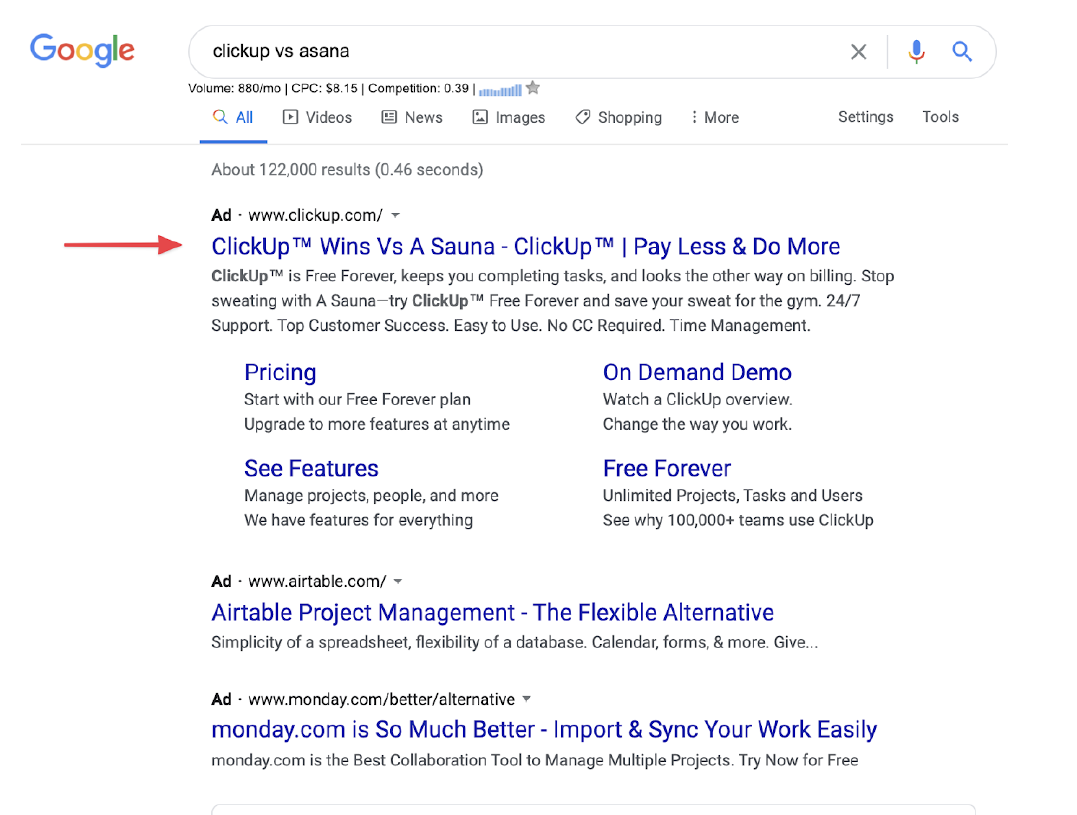Open the ClickUp Wins Vs A Sauna ad
The height and width of the screenshot is (815, 1077).
point(525,246)
